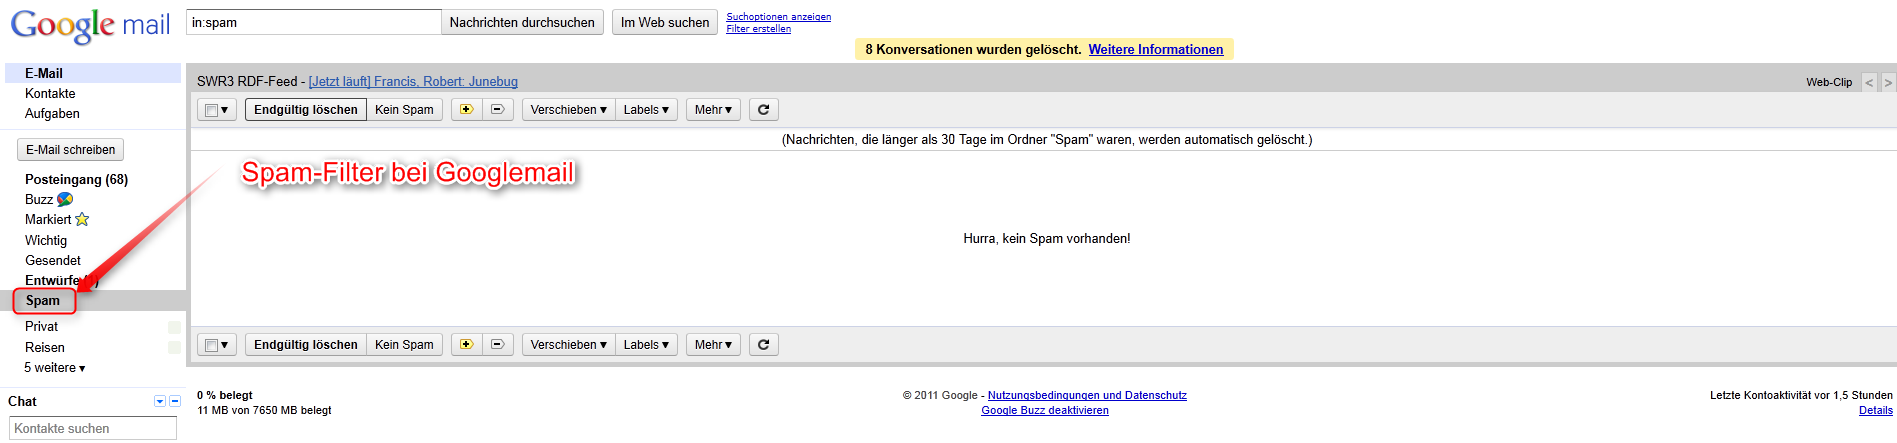Click 'Hurra, kein Spam vorhanden!' message
The image size is (1897, 443).
[x=1047, y=238]
